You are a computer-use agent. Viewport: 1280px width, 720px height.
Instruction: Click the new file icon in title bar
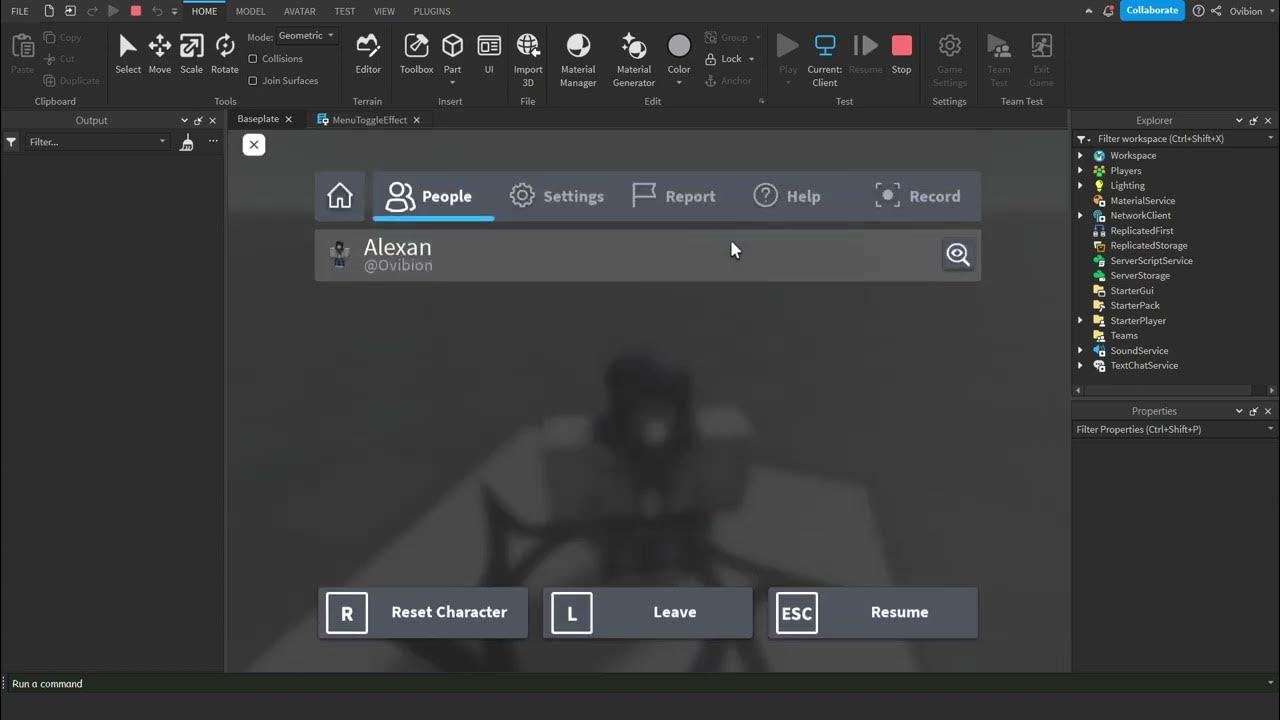coord(49,11)
